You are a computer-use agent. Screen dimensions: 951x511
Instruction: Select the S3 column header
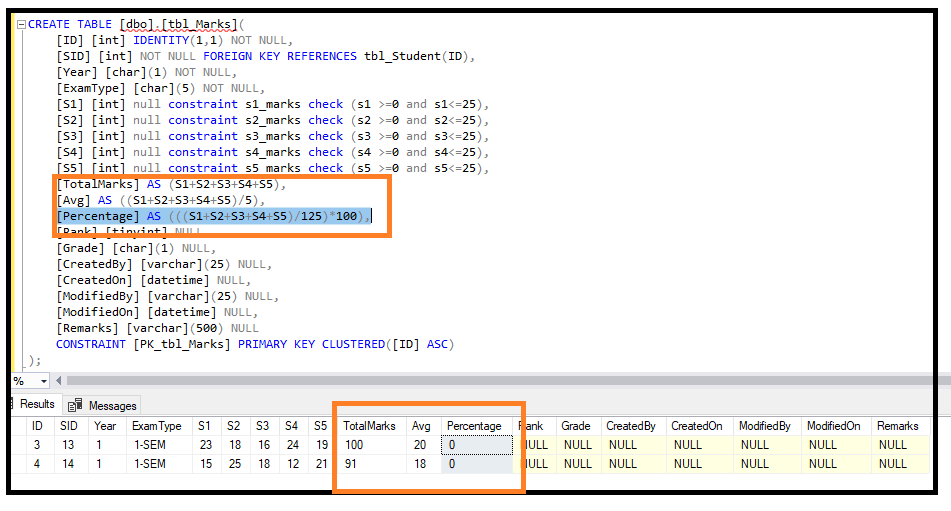click(262, 426)
